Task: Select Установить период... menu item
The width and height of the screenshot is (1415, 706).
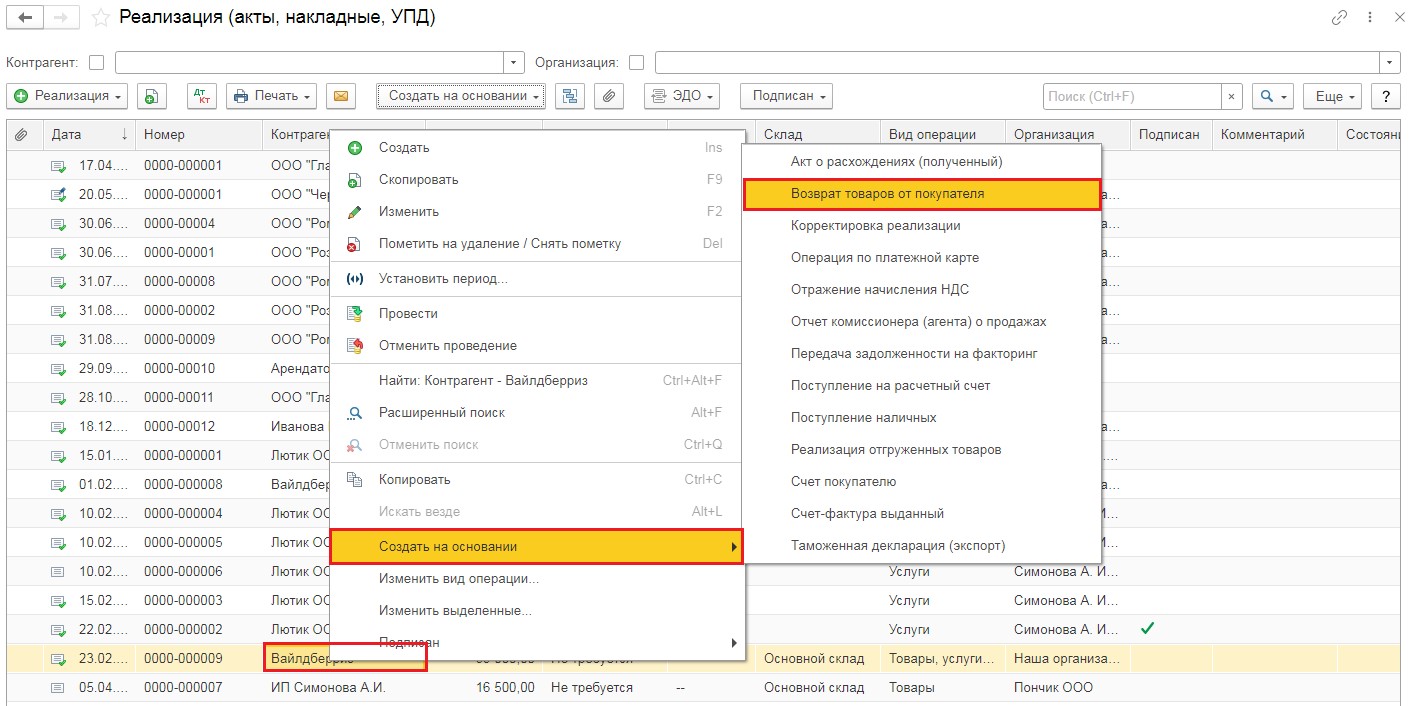Action: (x=537, y=279)
